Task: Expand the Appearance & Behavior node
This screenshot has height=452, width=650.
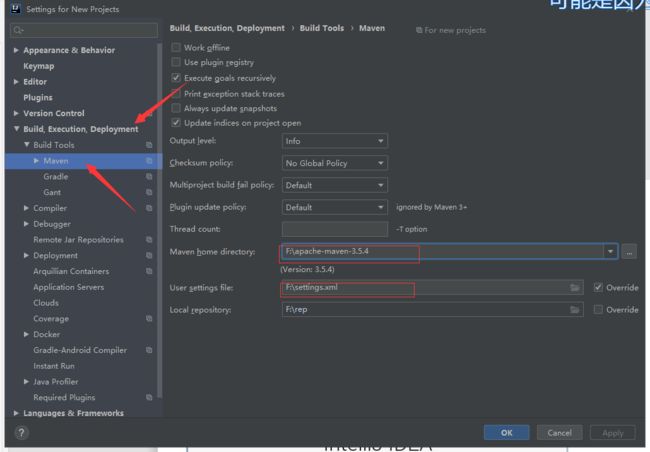Action: (16, 50)
